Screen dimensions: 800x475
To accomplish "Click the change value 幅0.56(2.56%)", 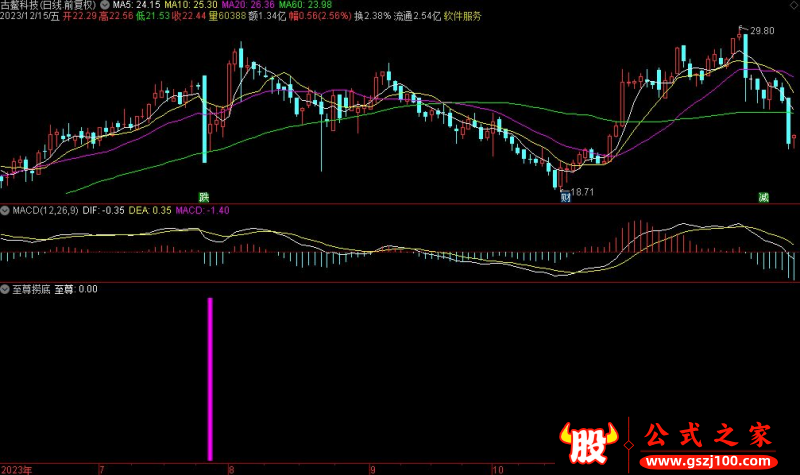I will pyautogui.click(x=320, y=16).
